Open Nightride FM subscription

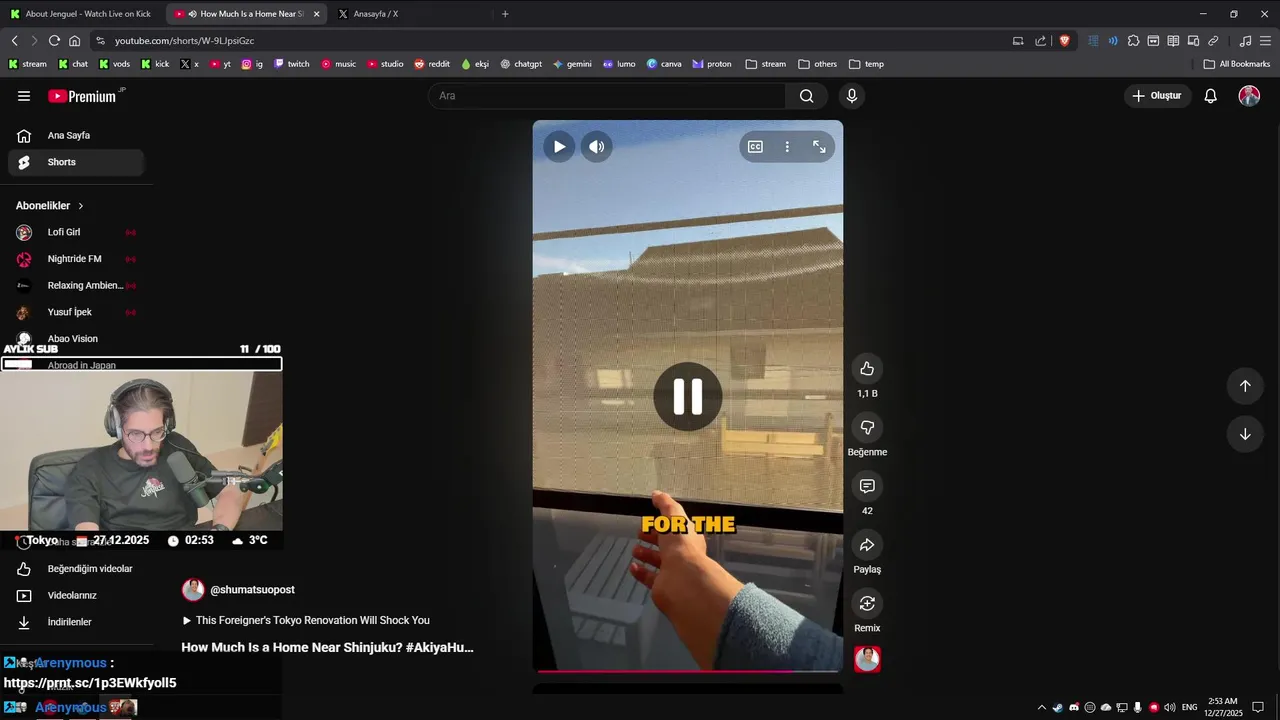[76, 259]
